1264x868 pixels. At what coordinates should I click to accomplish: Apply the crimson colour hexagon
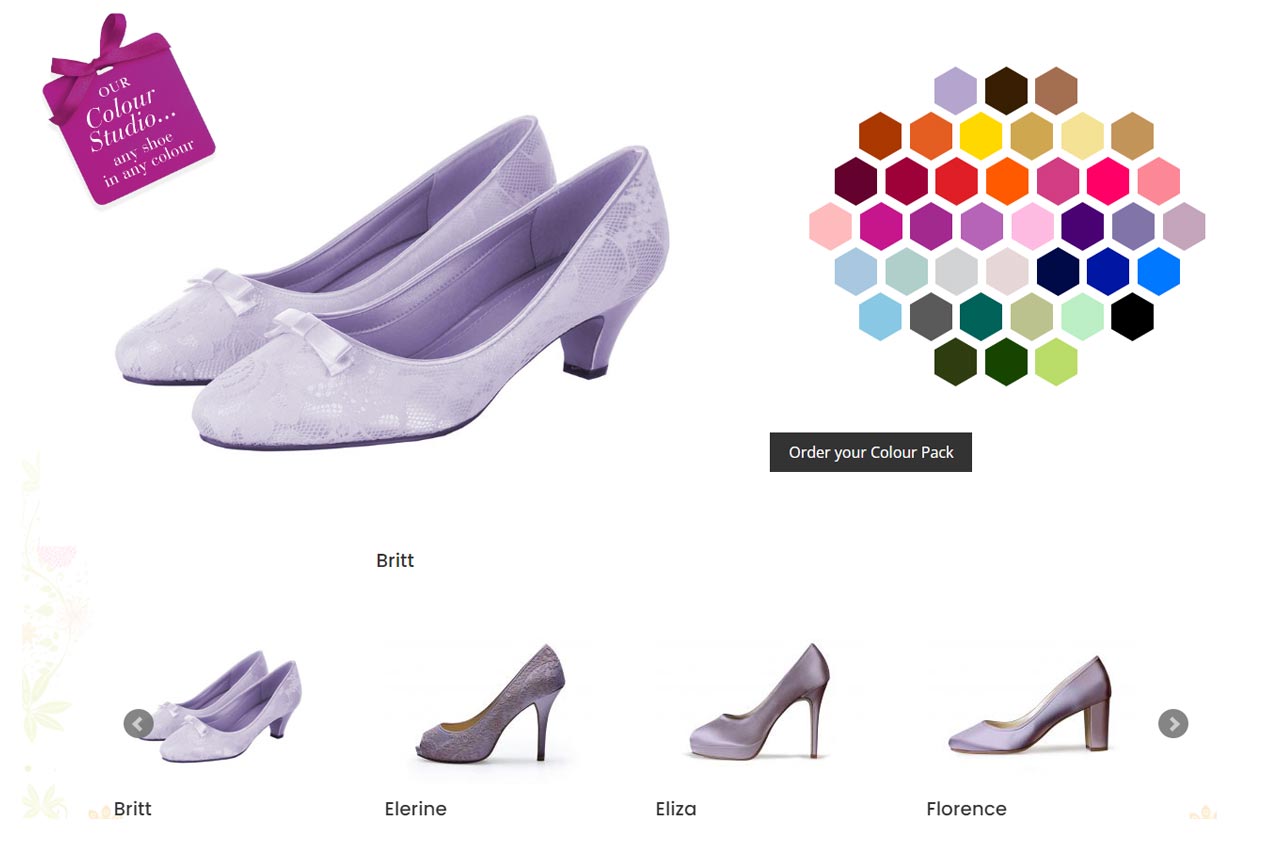point(906,181)
